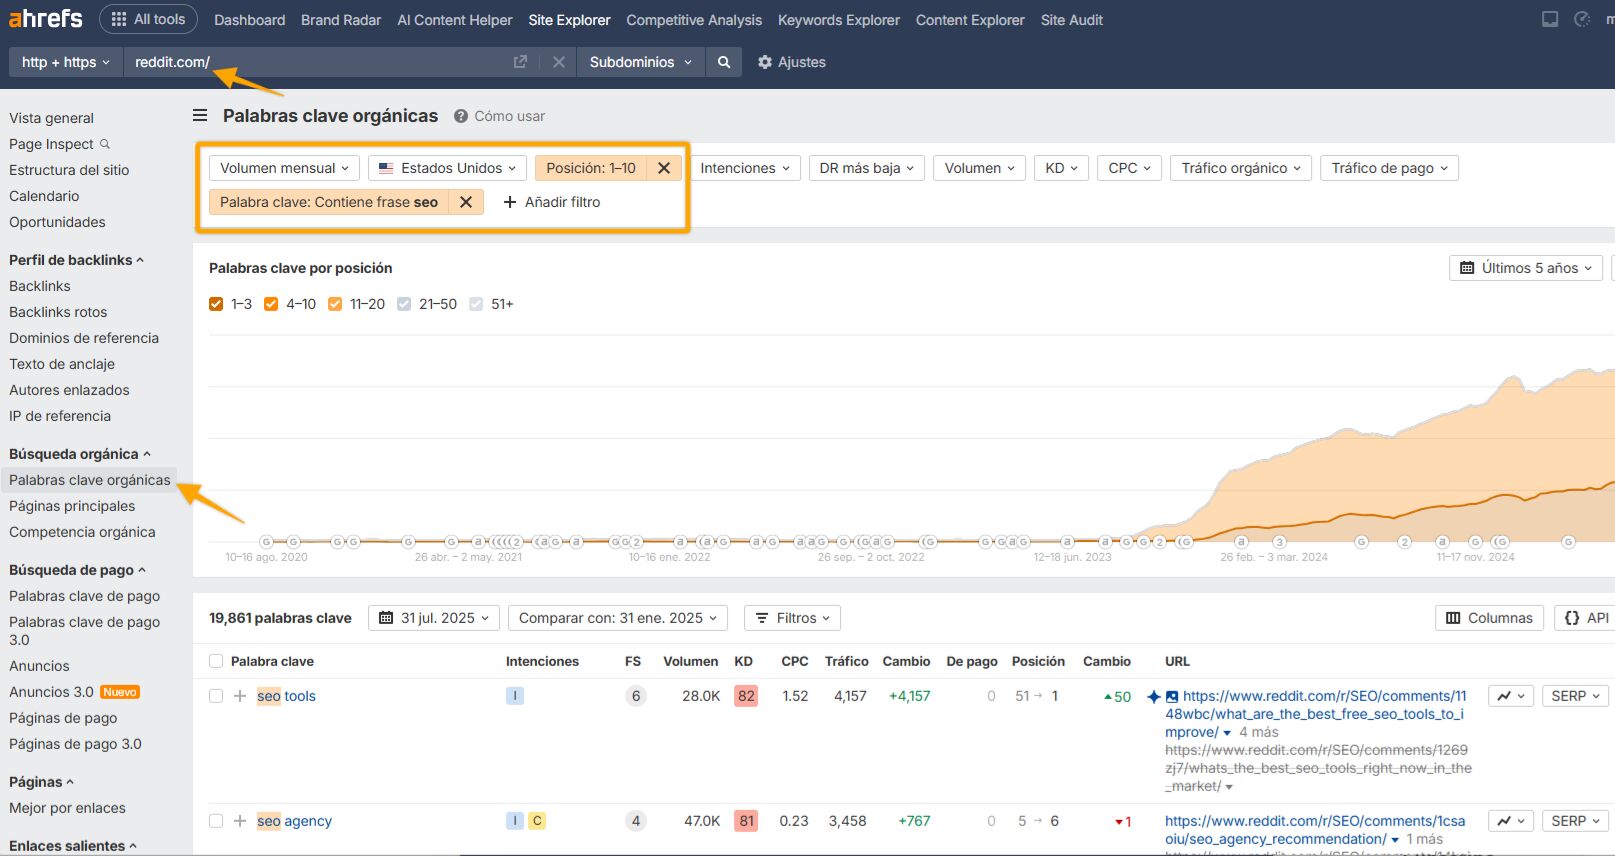Open Dominios de referencia in sidebar
This screenshot has width=1615, height=856.
[x=84, y=338]
